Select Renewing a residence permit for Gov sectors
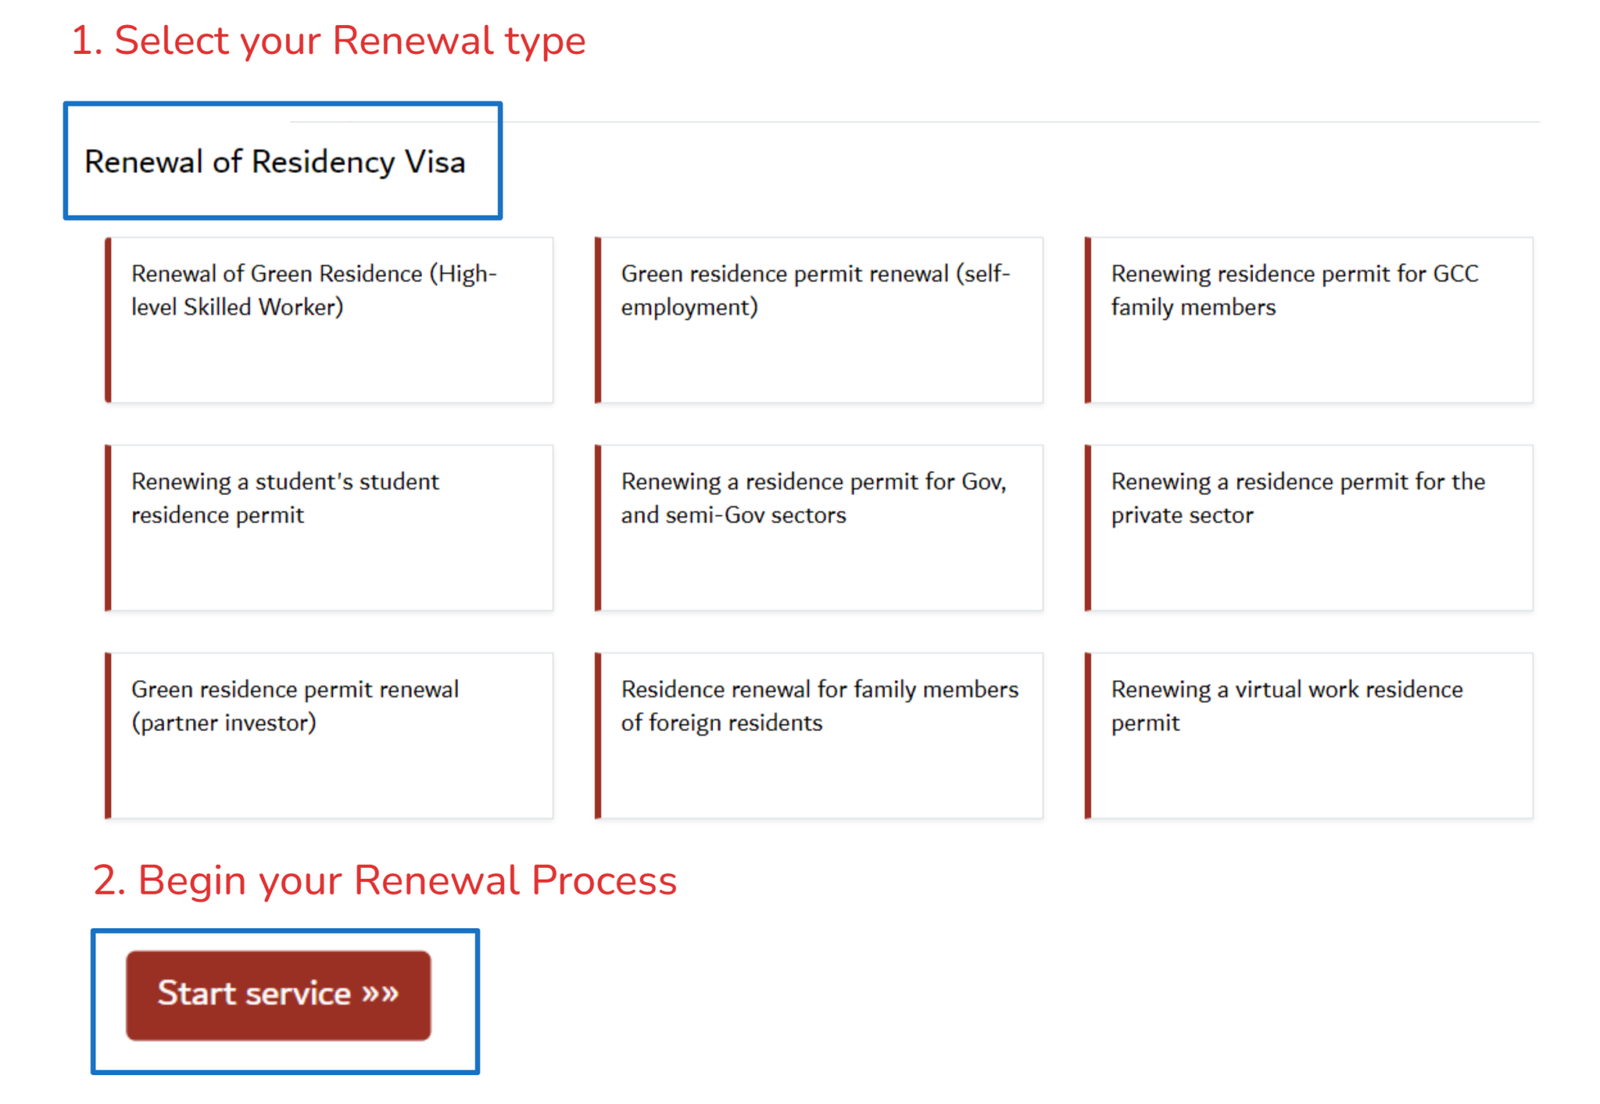The image size is (1600, 1104). click(x=818, y=527)
